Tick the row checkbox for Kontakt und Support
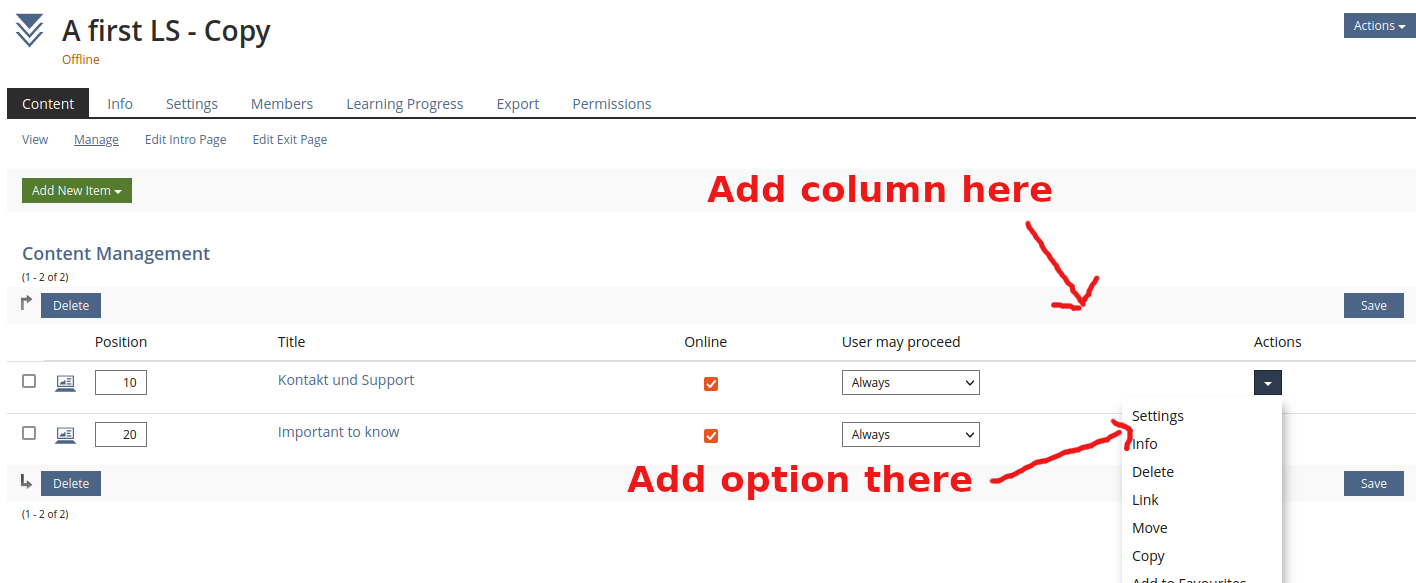The width and height of the screenshot is (1416, 583). [29, 381]
